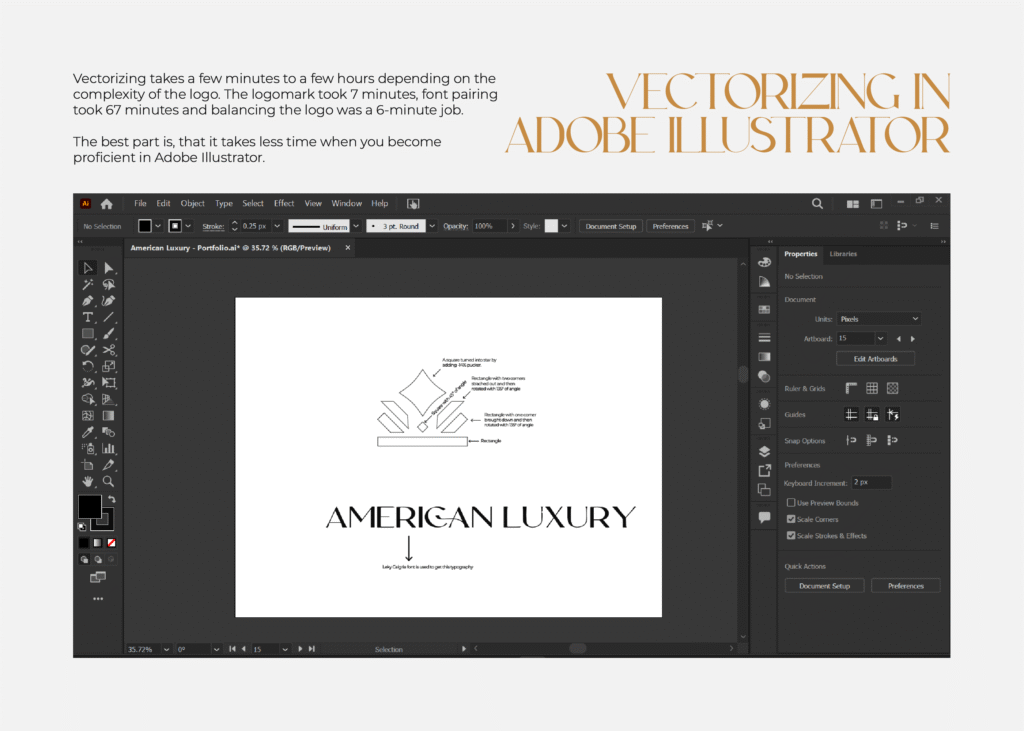Open the rotate view angle dropdown
Viewport: 1024px width, 731px height.
point(216,649)
